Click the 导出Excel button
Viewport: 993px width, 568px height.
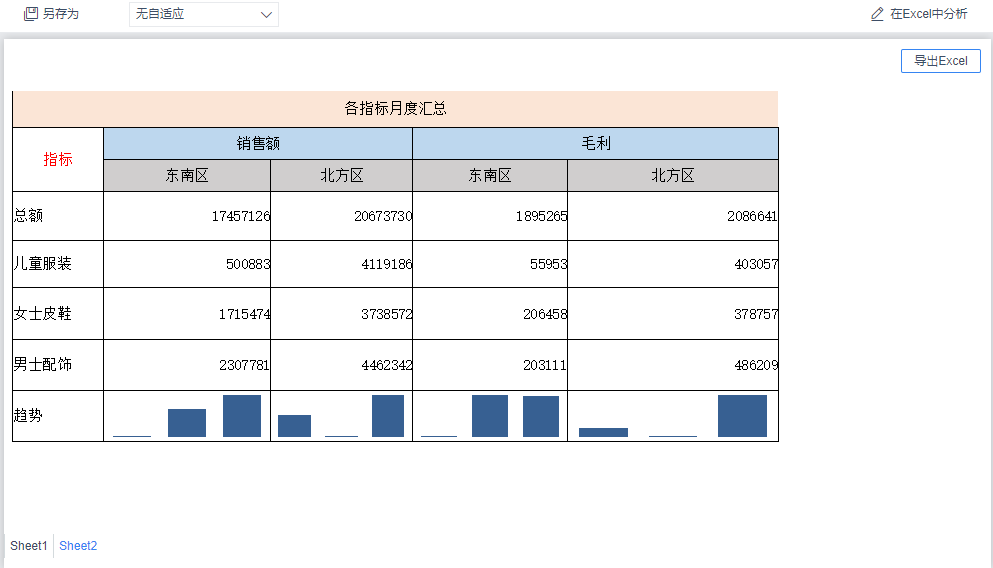[940, 61]
